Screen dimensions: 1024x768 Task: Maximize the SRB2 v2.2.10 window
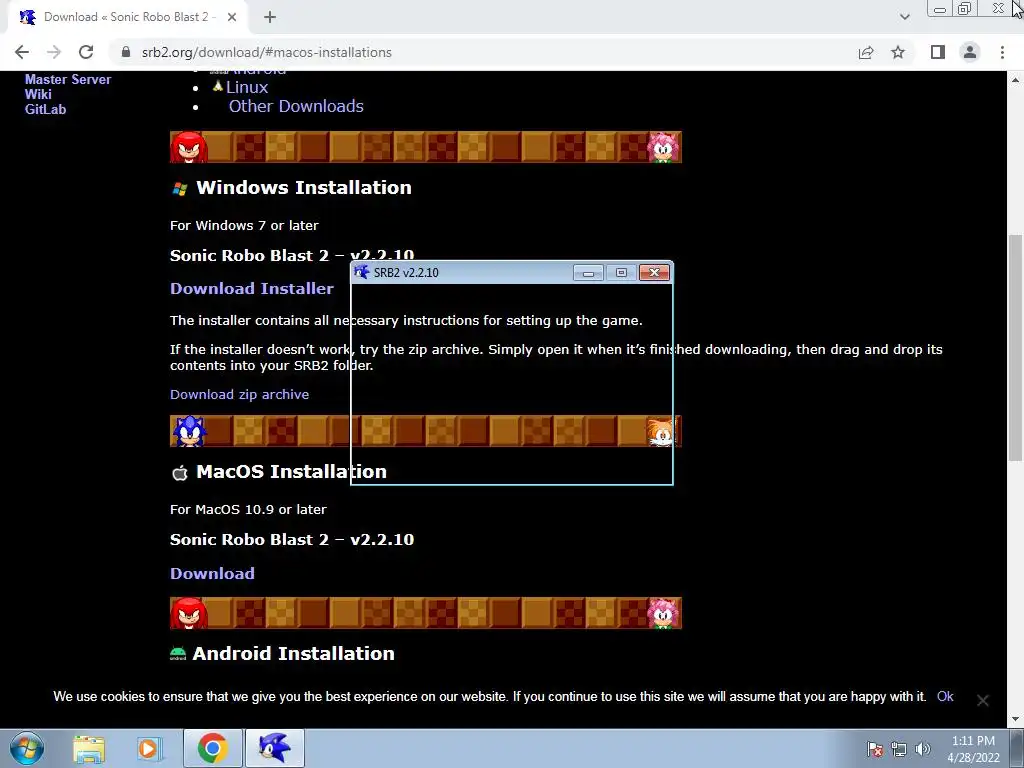pyautogui.click(x=621, y=272)
